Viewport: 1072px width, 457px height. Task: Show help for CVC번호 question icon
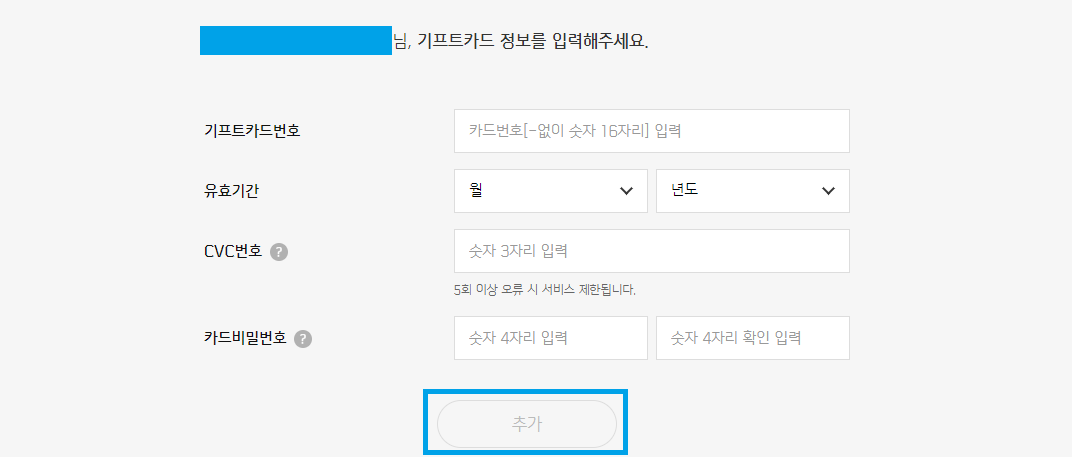279,252
